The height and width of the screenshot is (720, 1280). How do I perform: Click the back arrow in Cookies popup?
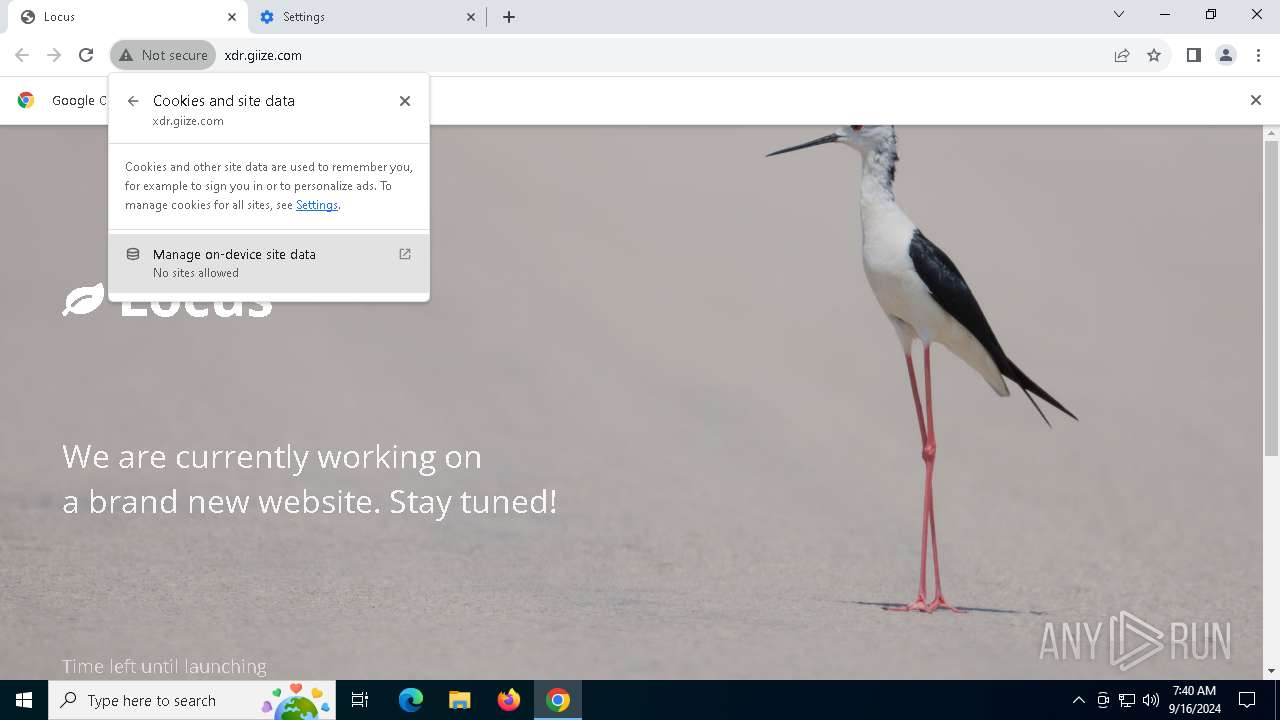[133, 101]
